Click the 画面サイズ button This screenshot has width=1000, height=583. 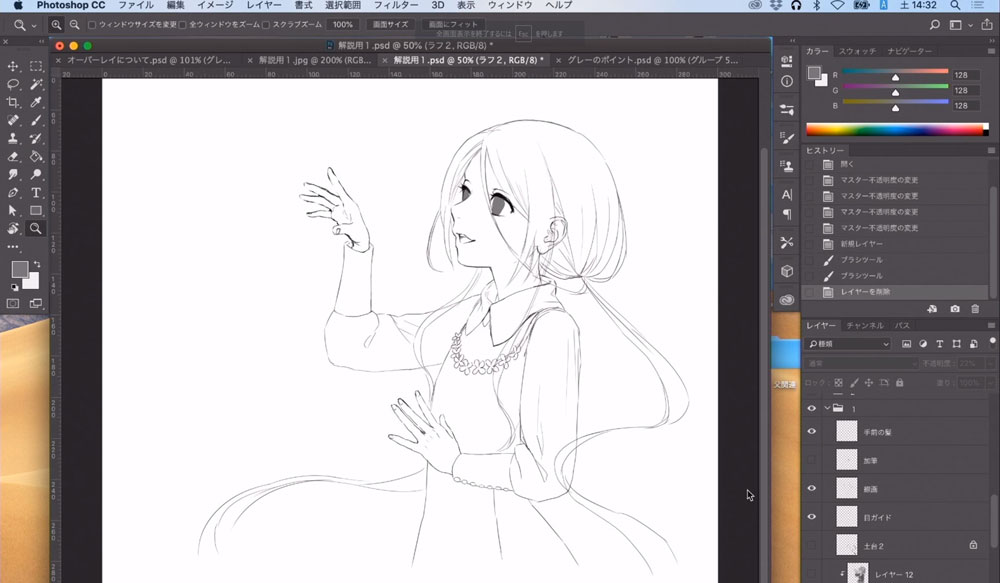click(389, 24)
